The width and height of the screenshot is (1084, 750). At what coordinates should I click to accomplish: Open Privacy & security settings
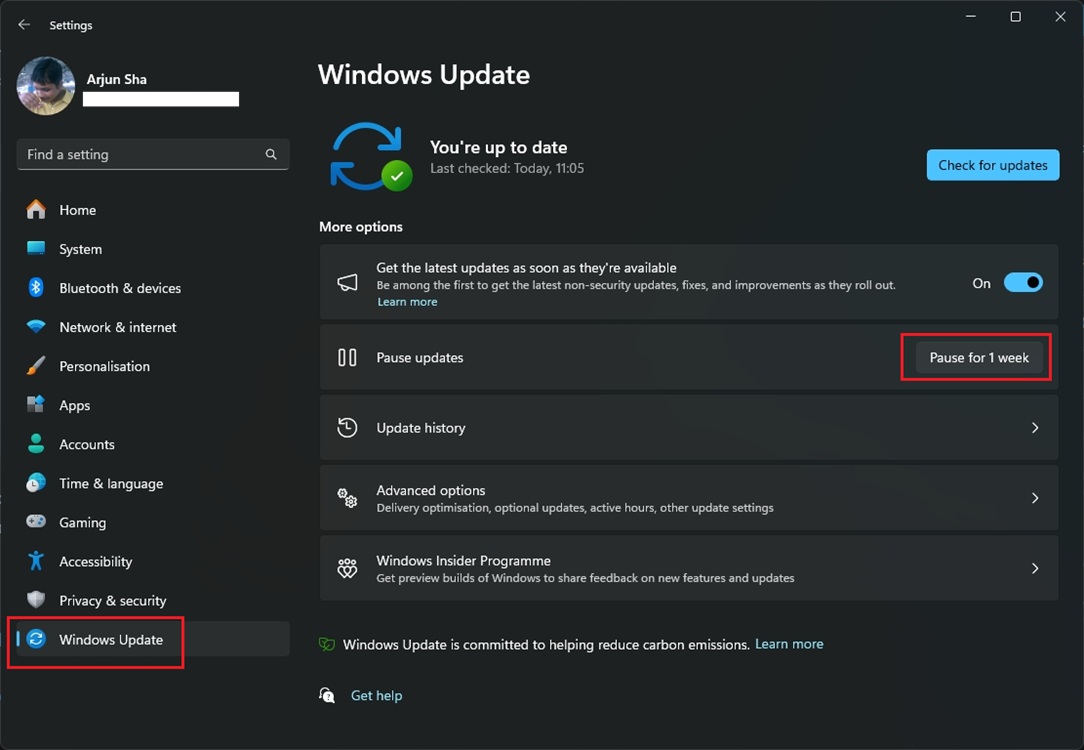(112, 600)
